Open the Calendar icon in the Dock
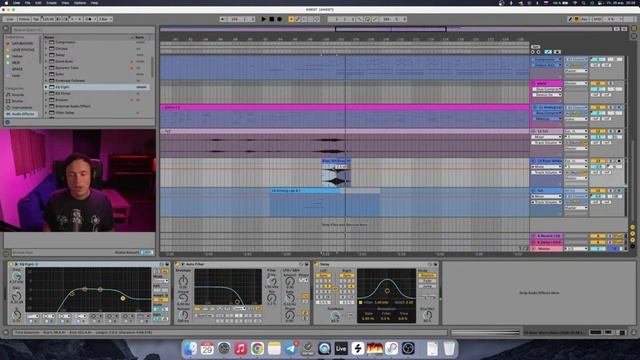Viewport: 640px width, 360px height. coord(207,349)
